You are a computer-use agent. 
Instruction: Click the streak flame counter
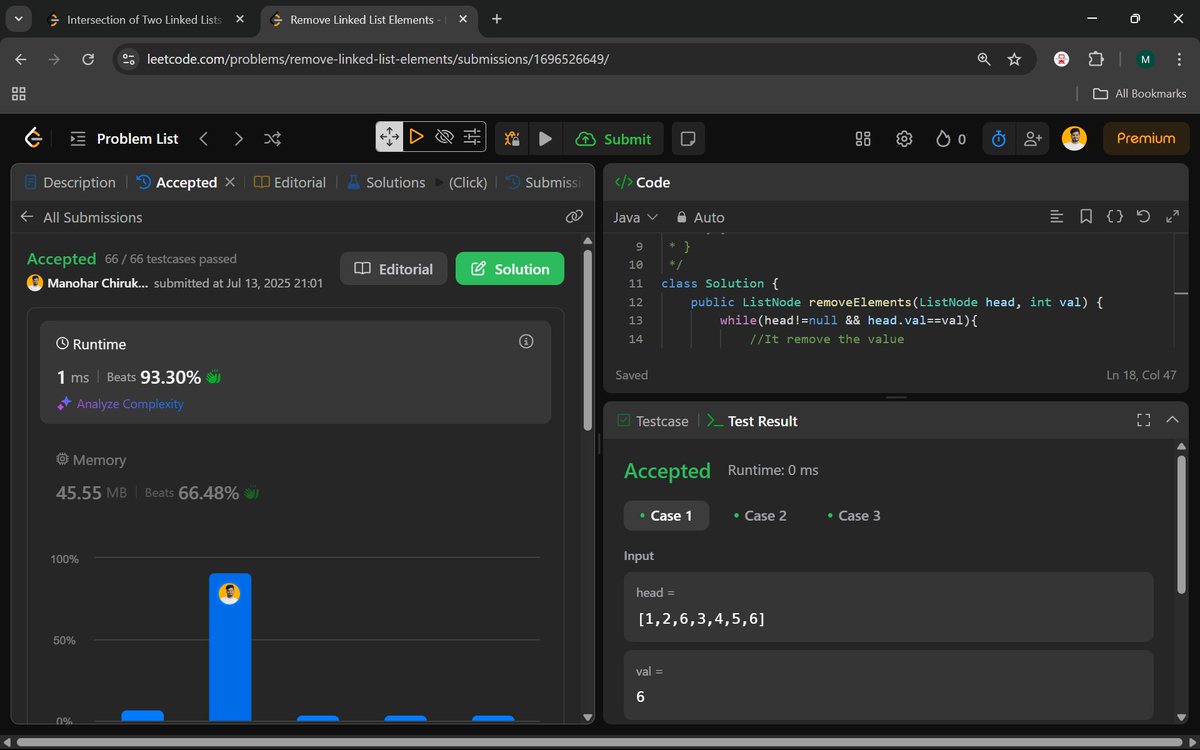pos(951,139)
